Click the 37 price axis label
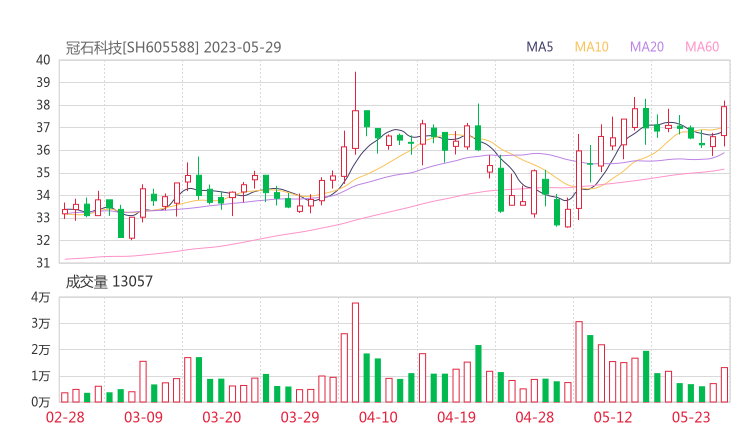Image resolution: width=740 pixels, height=440 pixels. click(x=43, y=127)
